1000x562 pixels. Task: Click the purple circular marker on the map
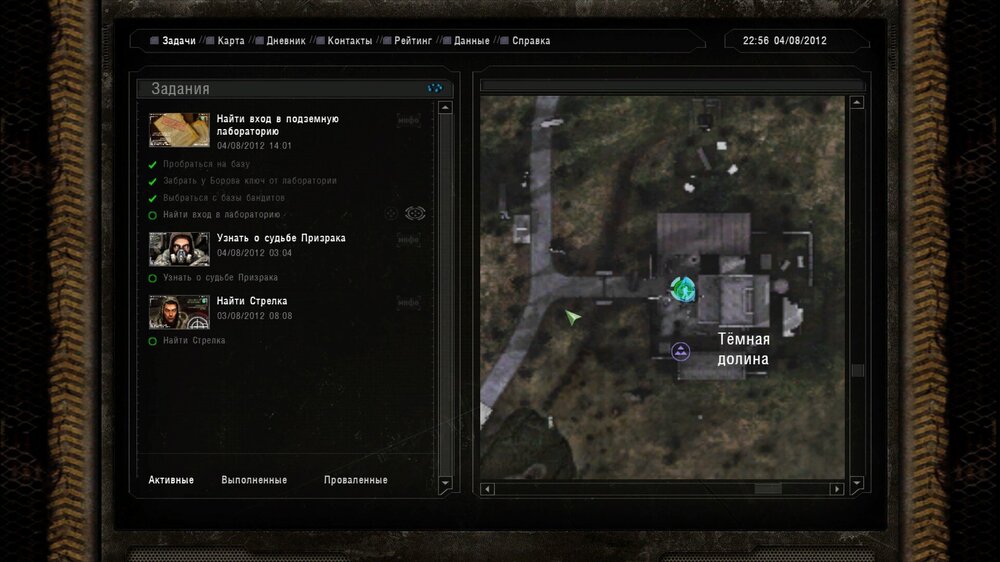click(x=680, y=351)
